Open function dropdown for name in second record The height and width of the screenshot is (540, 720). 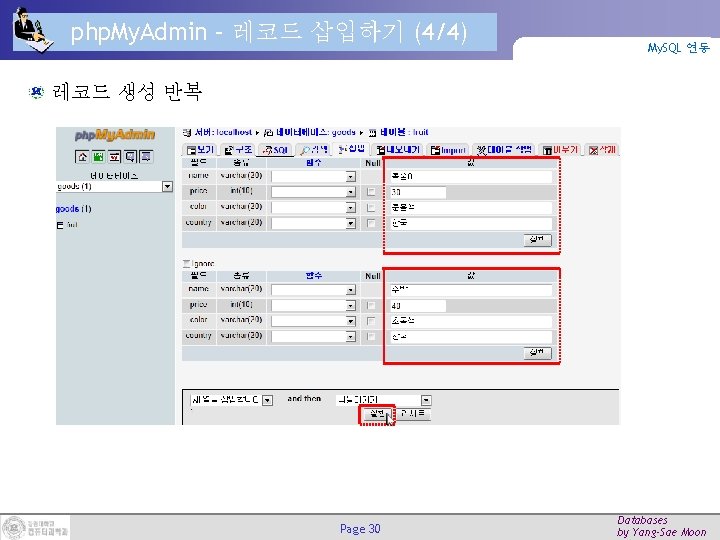[314, 290]
